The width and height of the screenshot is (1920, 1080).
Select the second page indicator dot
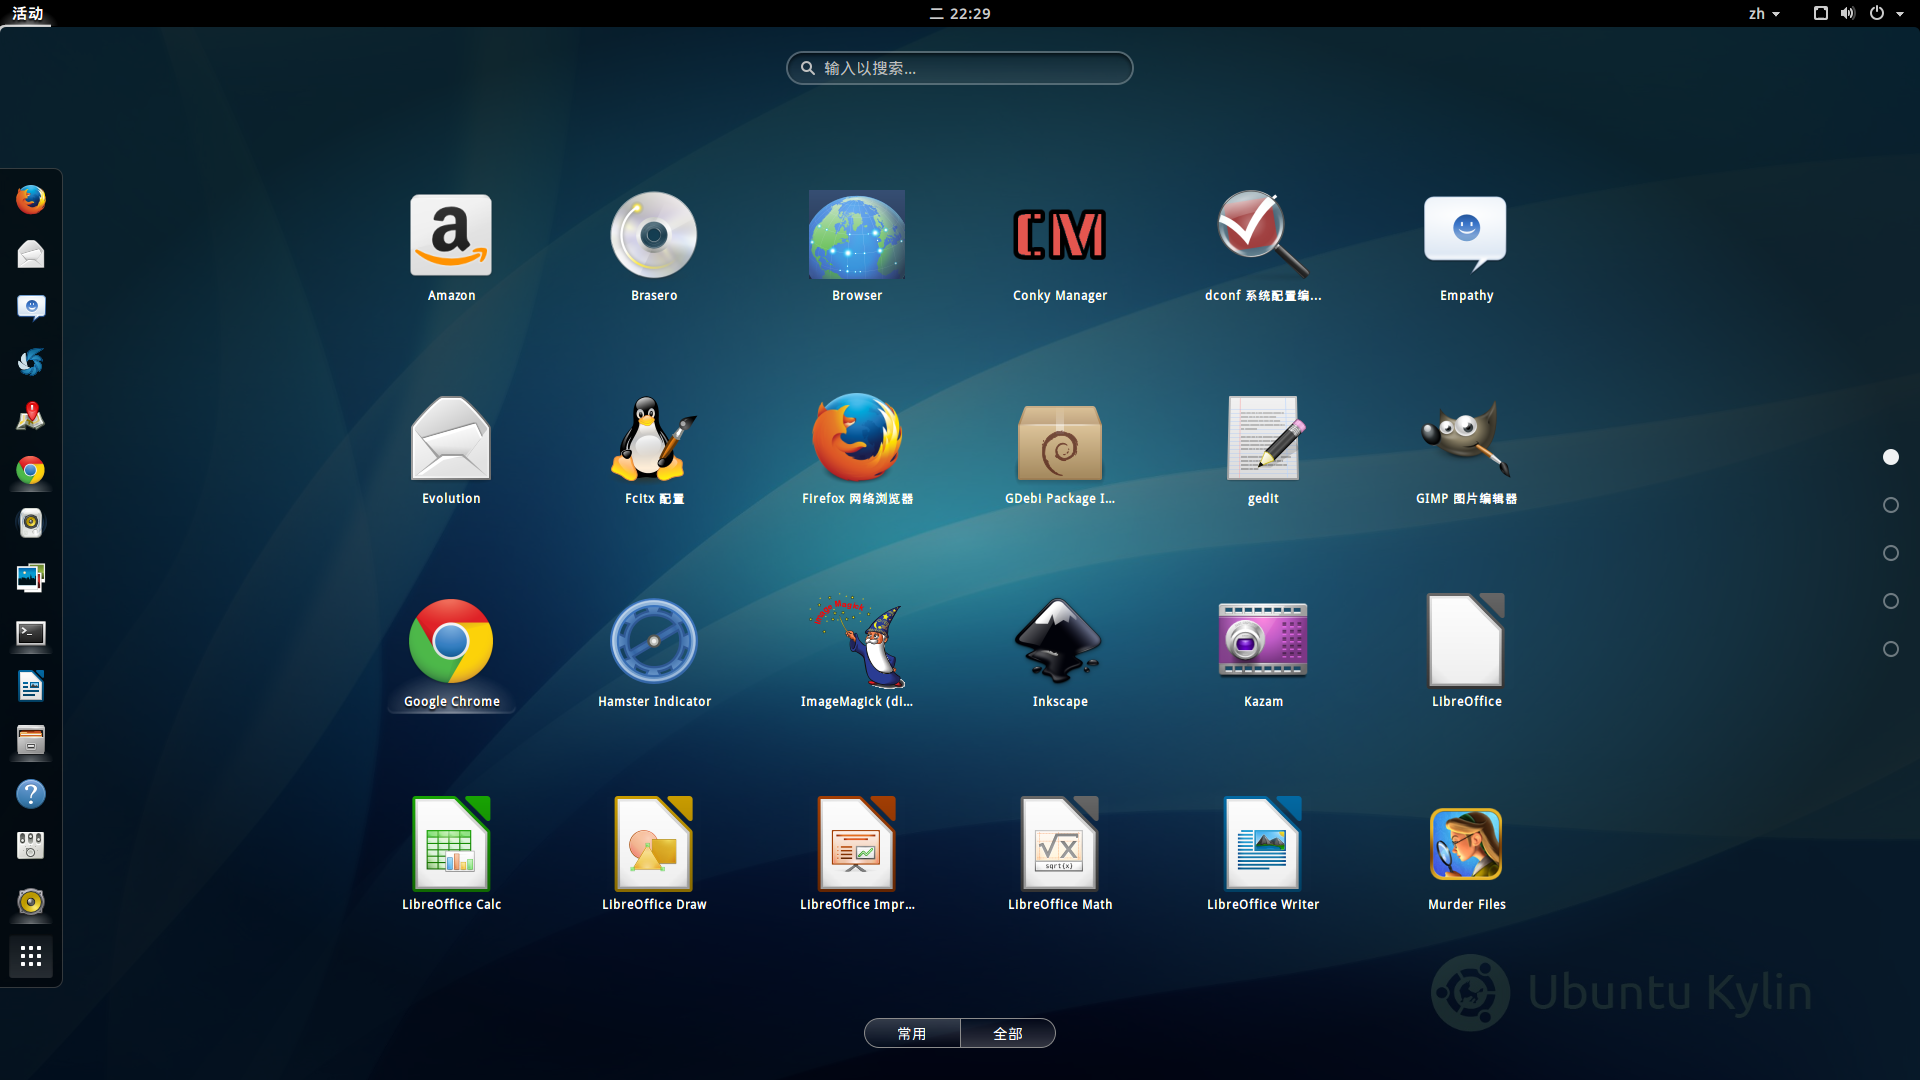[1890, 505]
